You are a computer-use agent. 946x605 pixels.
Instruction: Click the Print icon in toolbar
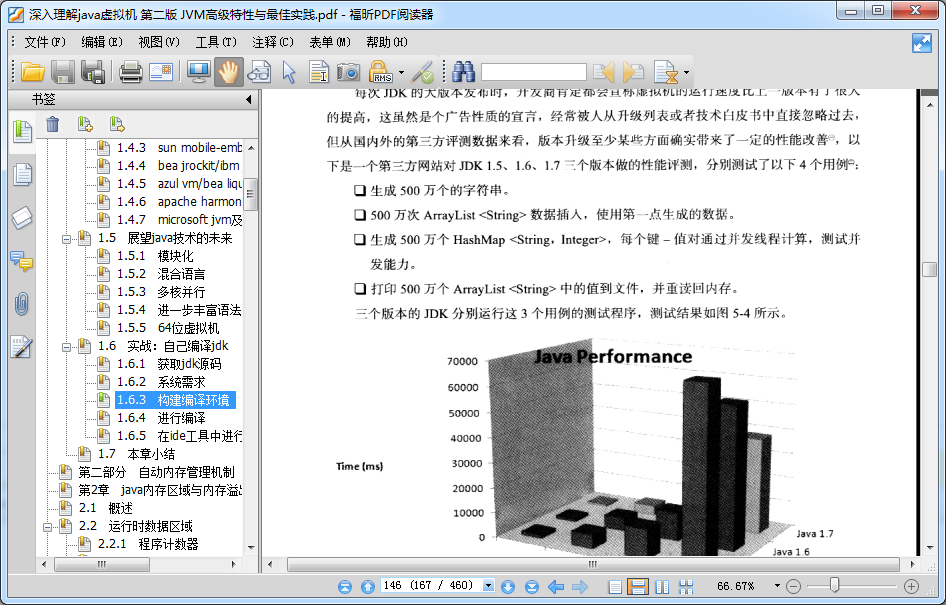tap(131, 72)
